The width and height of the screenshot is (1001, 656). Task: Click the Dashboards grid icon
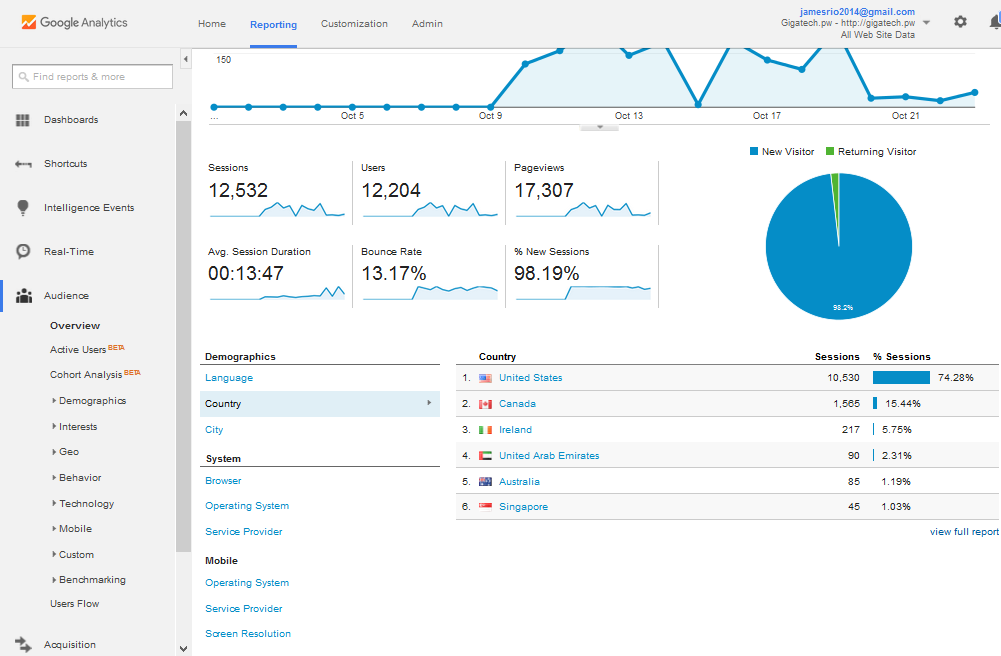coord(23,120)
